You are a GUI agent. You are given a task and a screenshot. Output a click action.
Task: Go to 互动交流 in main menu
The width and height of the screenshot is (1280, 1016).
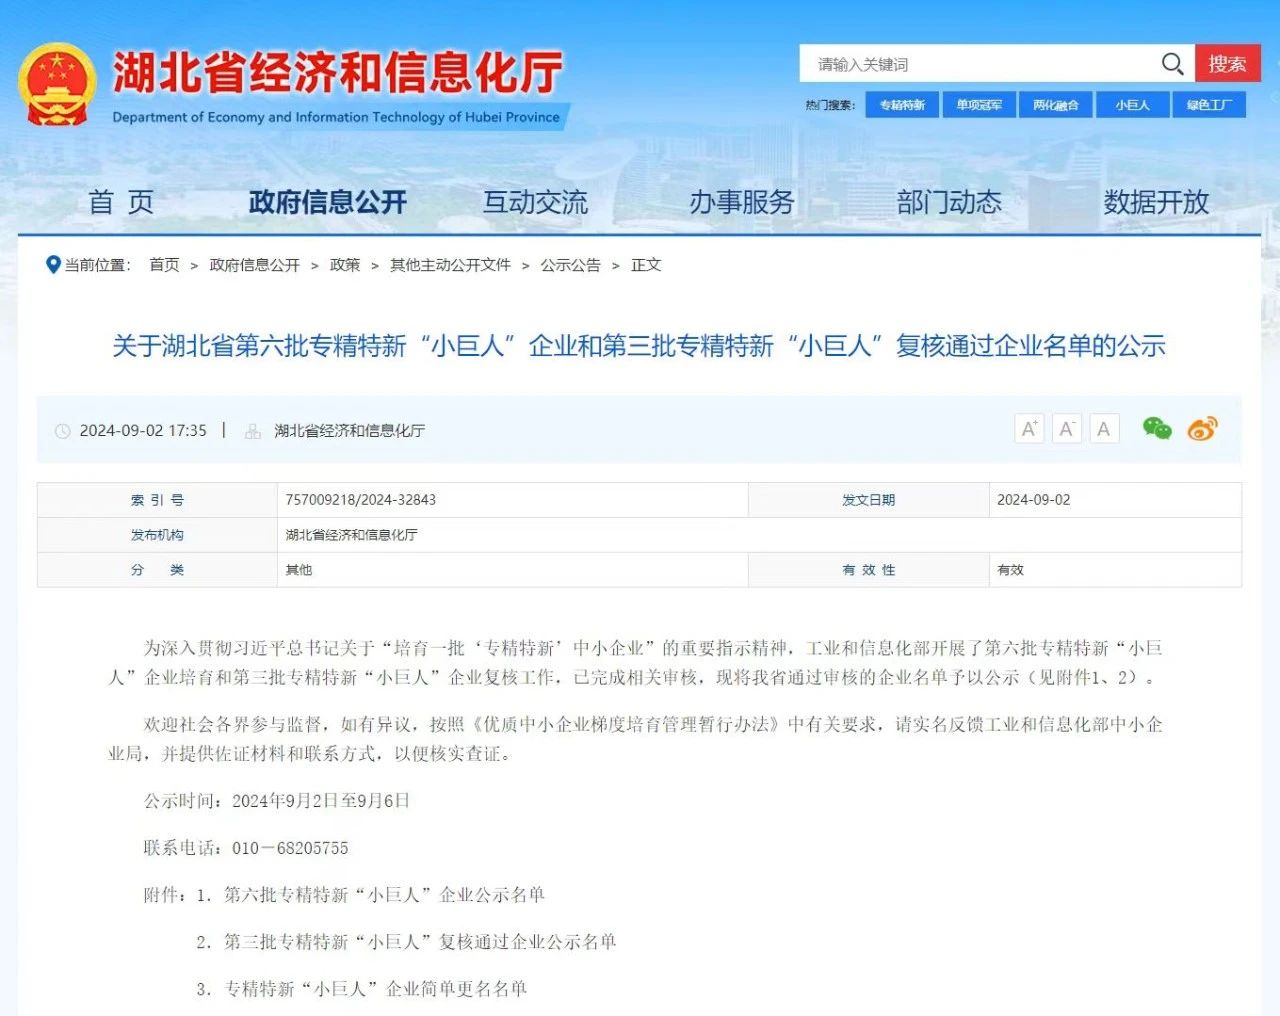[535, 202]
